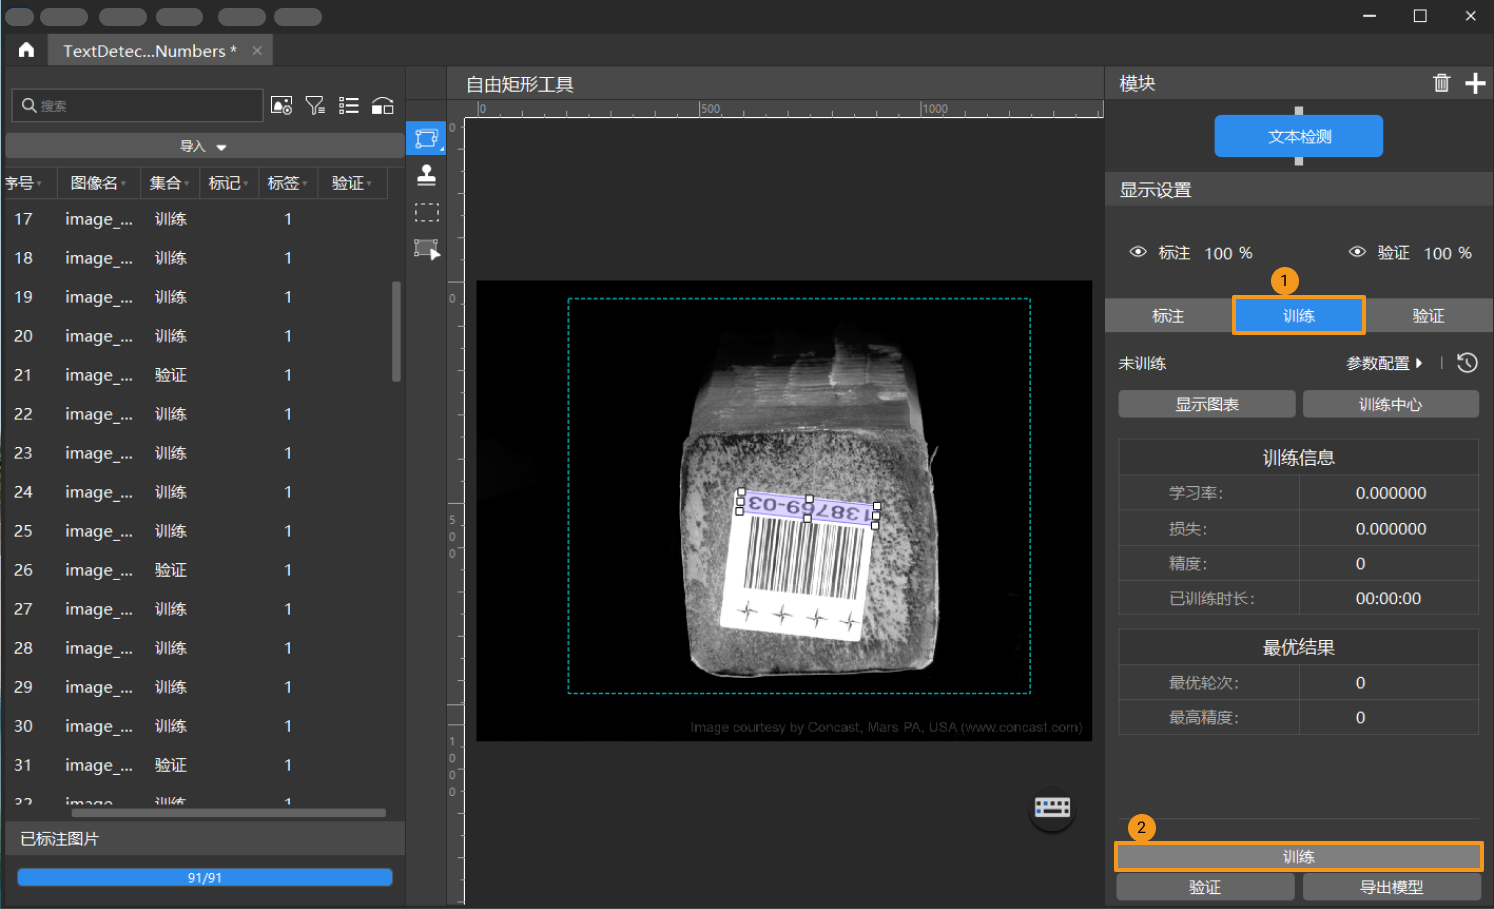This screenshot has height=909, width=1494.
Task: Click the 未训练 status text
Action: (1142, 363)
